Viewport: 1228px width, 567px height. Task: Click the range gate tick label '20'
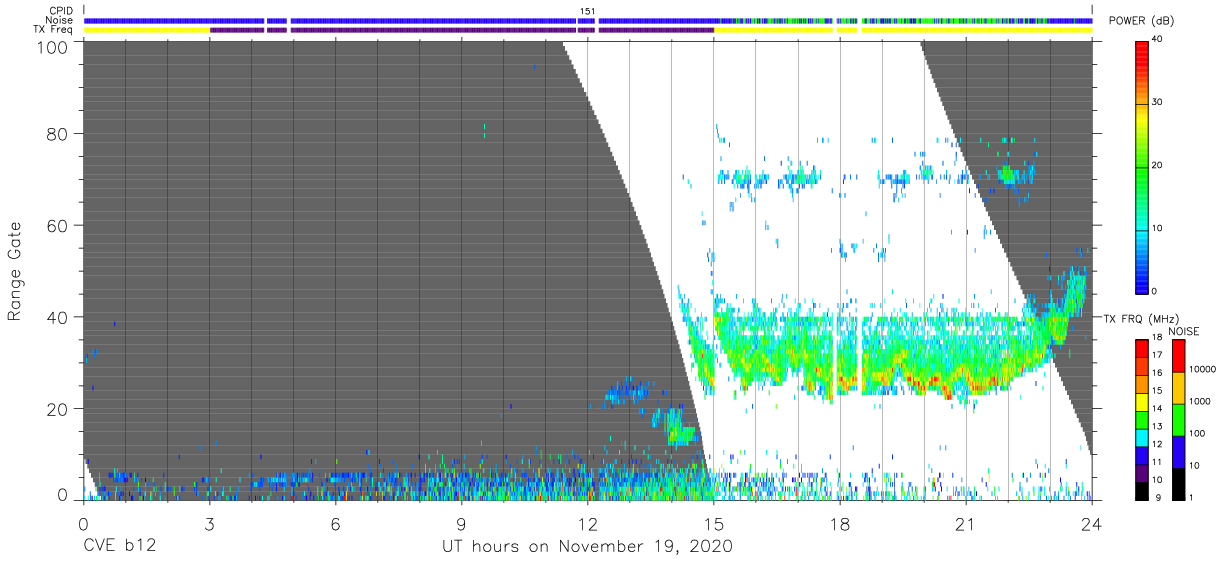[58, 410]
